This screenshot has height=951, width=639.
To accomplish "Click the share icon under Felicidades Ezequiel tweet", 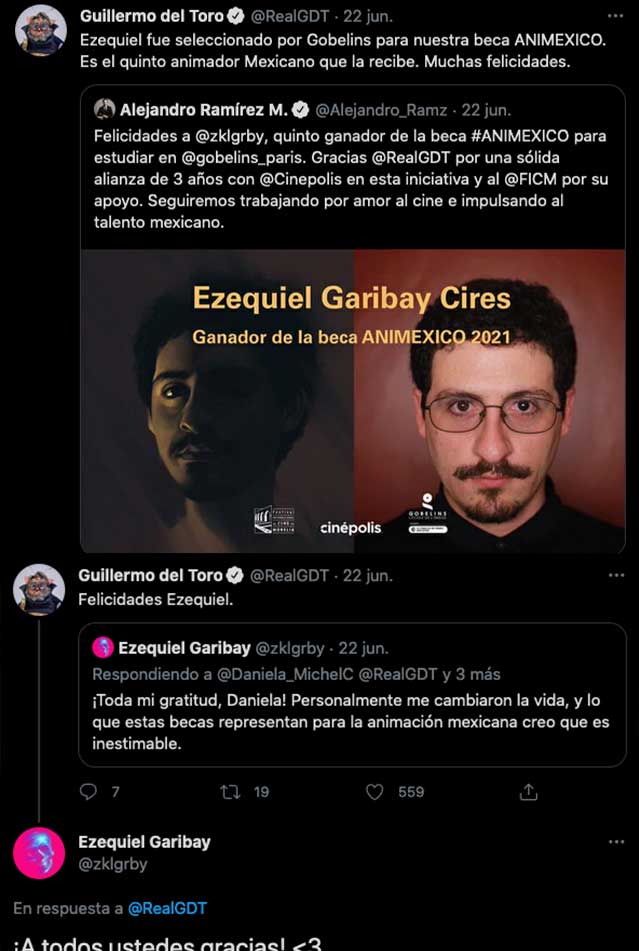I will [x=529, y=791].
